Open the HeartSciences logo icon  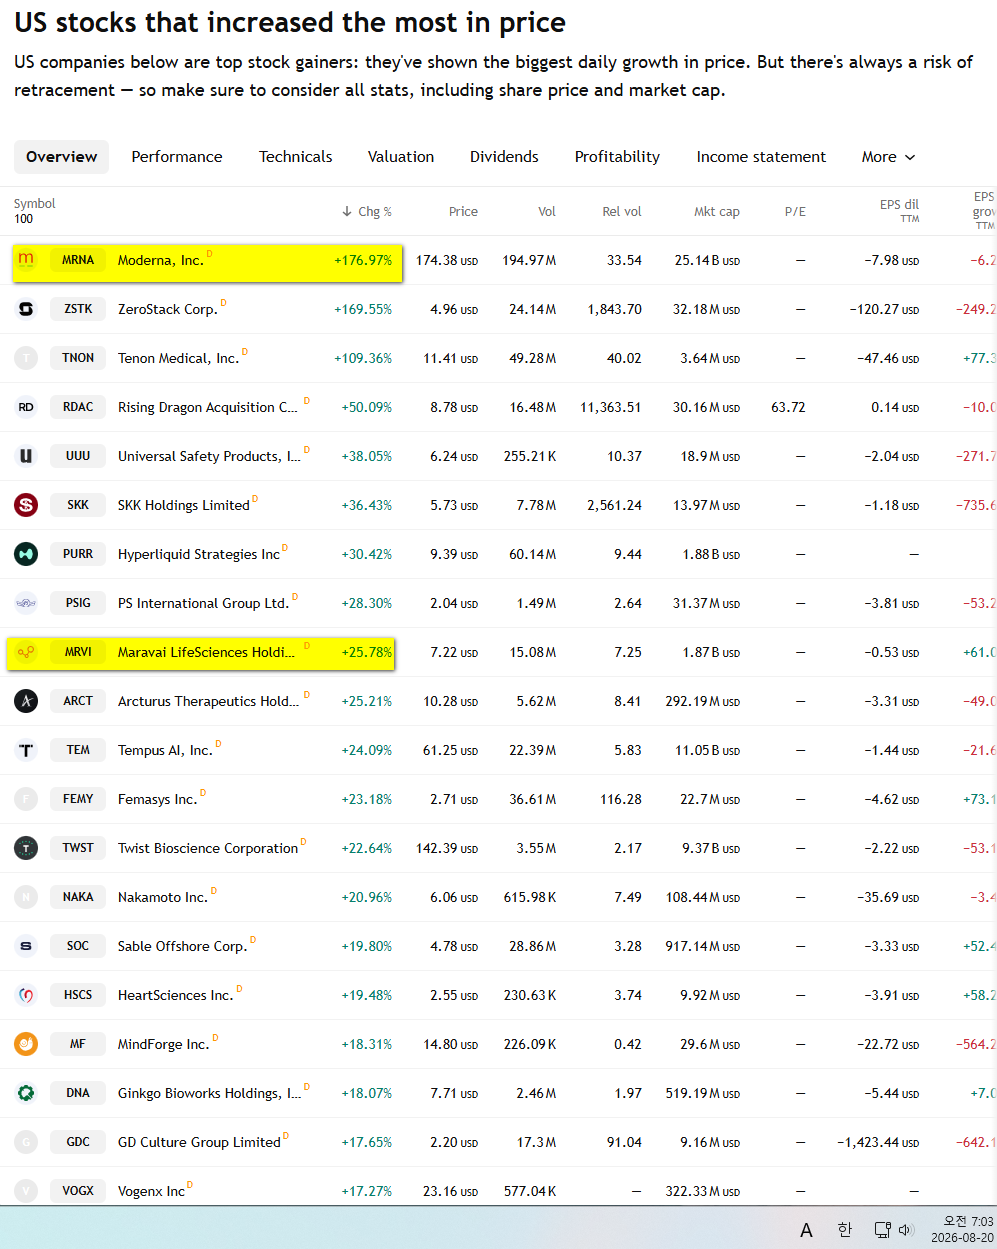26,995
